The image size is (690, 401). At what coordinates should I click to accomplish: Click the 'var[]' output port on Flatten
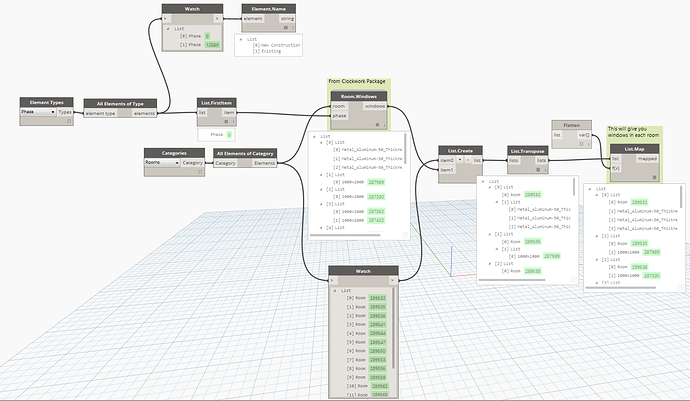pyautogui.click(x=584, y=135)
